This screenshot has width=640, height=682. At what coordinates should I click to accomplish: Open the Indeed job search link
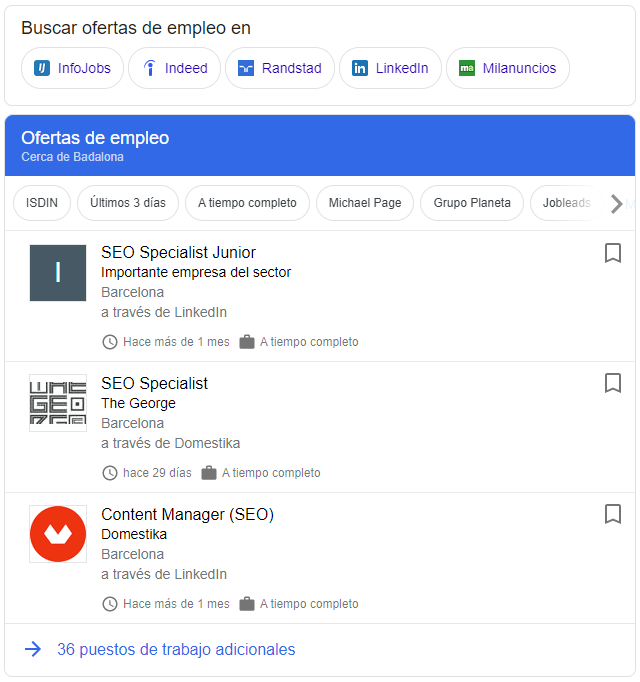[174, 68]
